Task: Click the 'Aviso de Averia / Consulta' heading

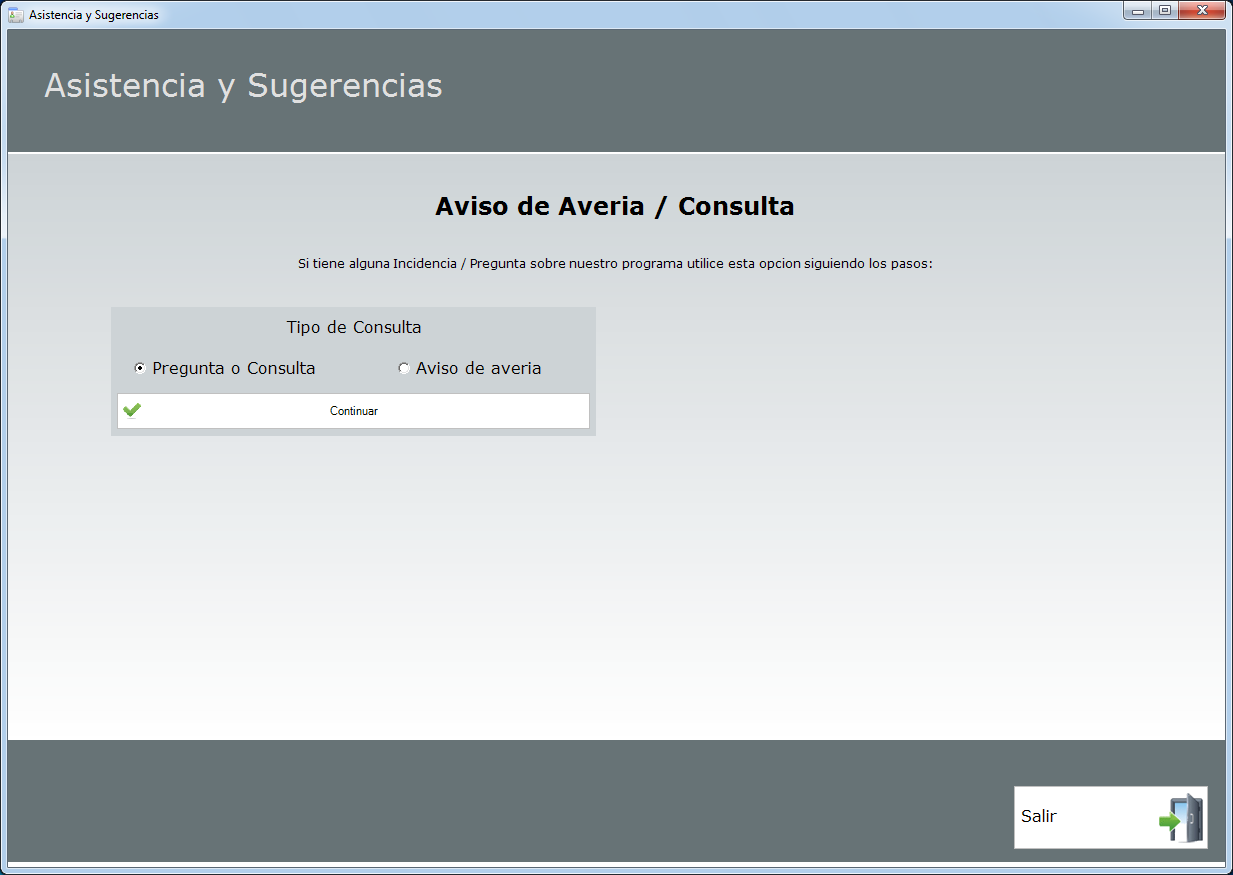Action: click(x=614, y=207)
